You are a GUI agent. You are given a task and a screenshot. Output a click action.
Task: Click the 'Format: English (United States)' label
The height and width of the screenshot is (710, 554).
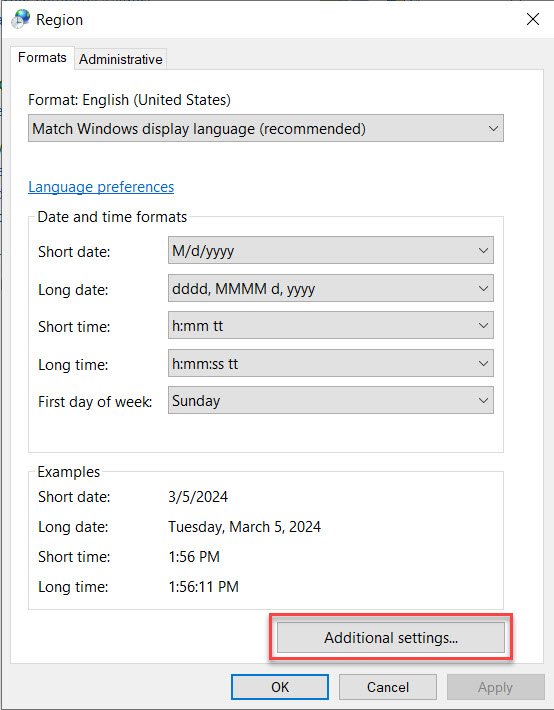[x=129, y=100]
